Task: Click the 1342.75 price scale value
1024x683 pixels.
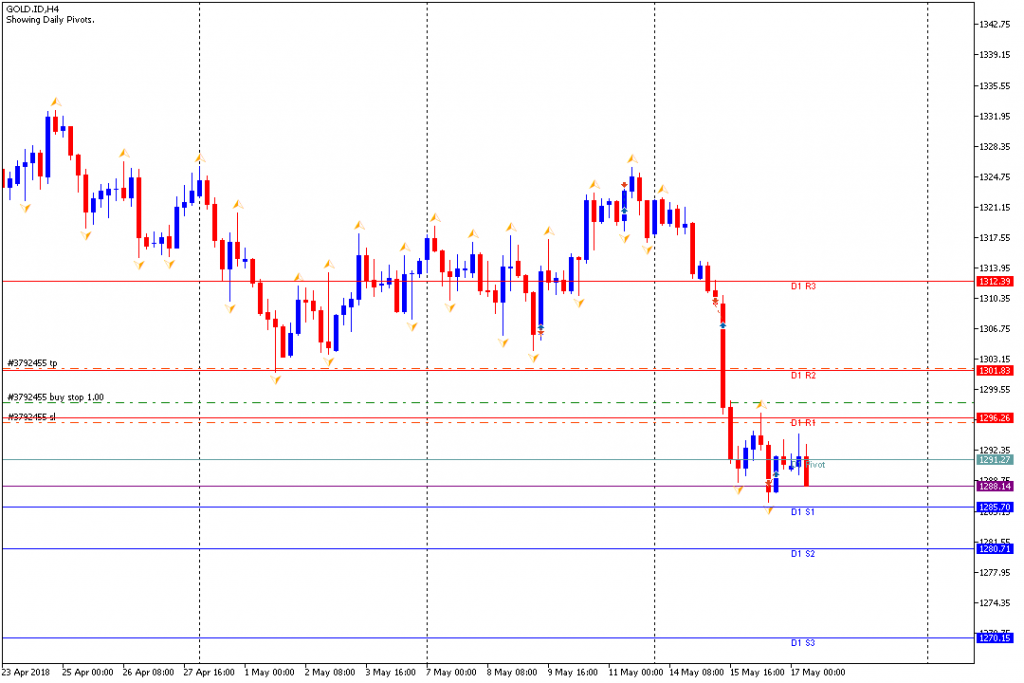Action: pos(994,24)
